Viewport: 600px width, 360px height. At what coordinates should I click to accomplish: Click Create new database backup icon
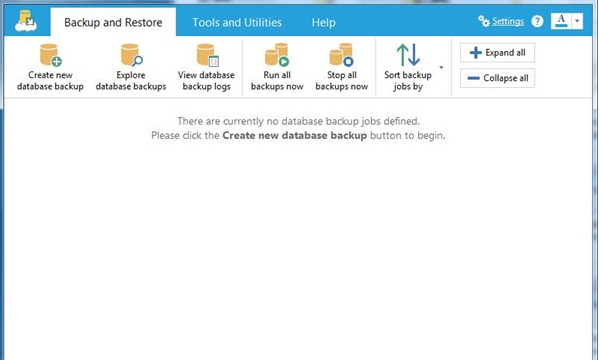51,55
